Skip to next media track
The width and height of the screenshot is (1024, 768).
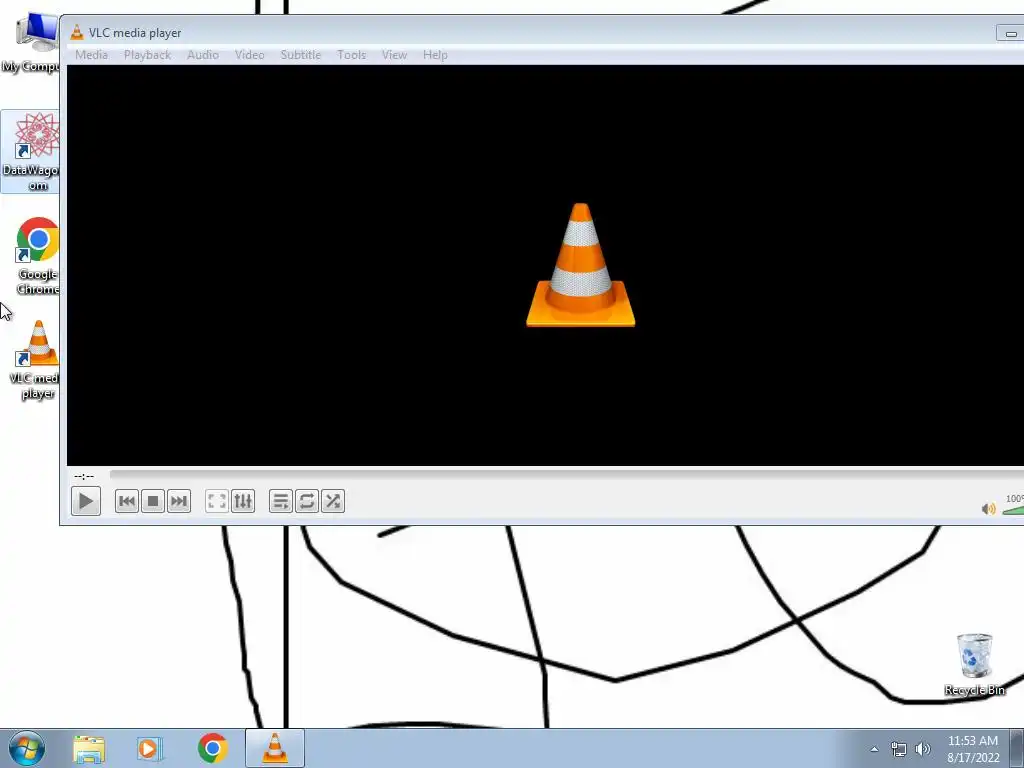coord(178,502)
